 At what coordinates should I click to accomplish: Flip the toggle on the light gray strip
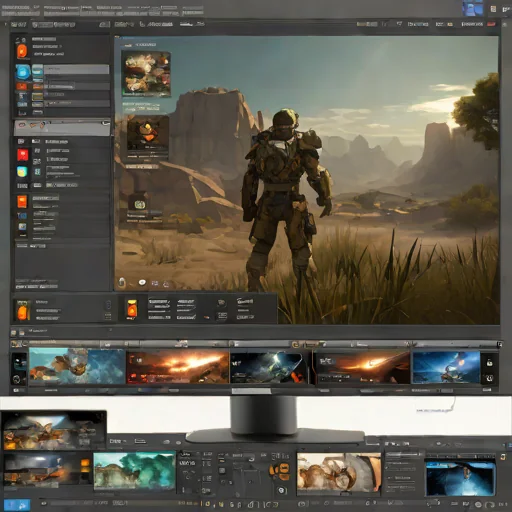coord(106,123)
